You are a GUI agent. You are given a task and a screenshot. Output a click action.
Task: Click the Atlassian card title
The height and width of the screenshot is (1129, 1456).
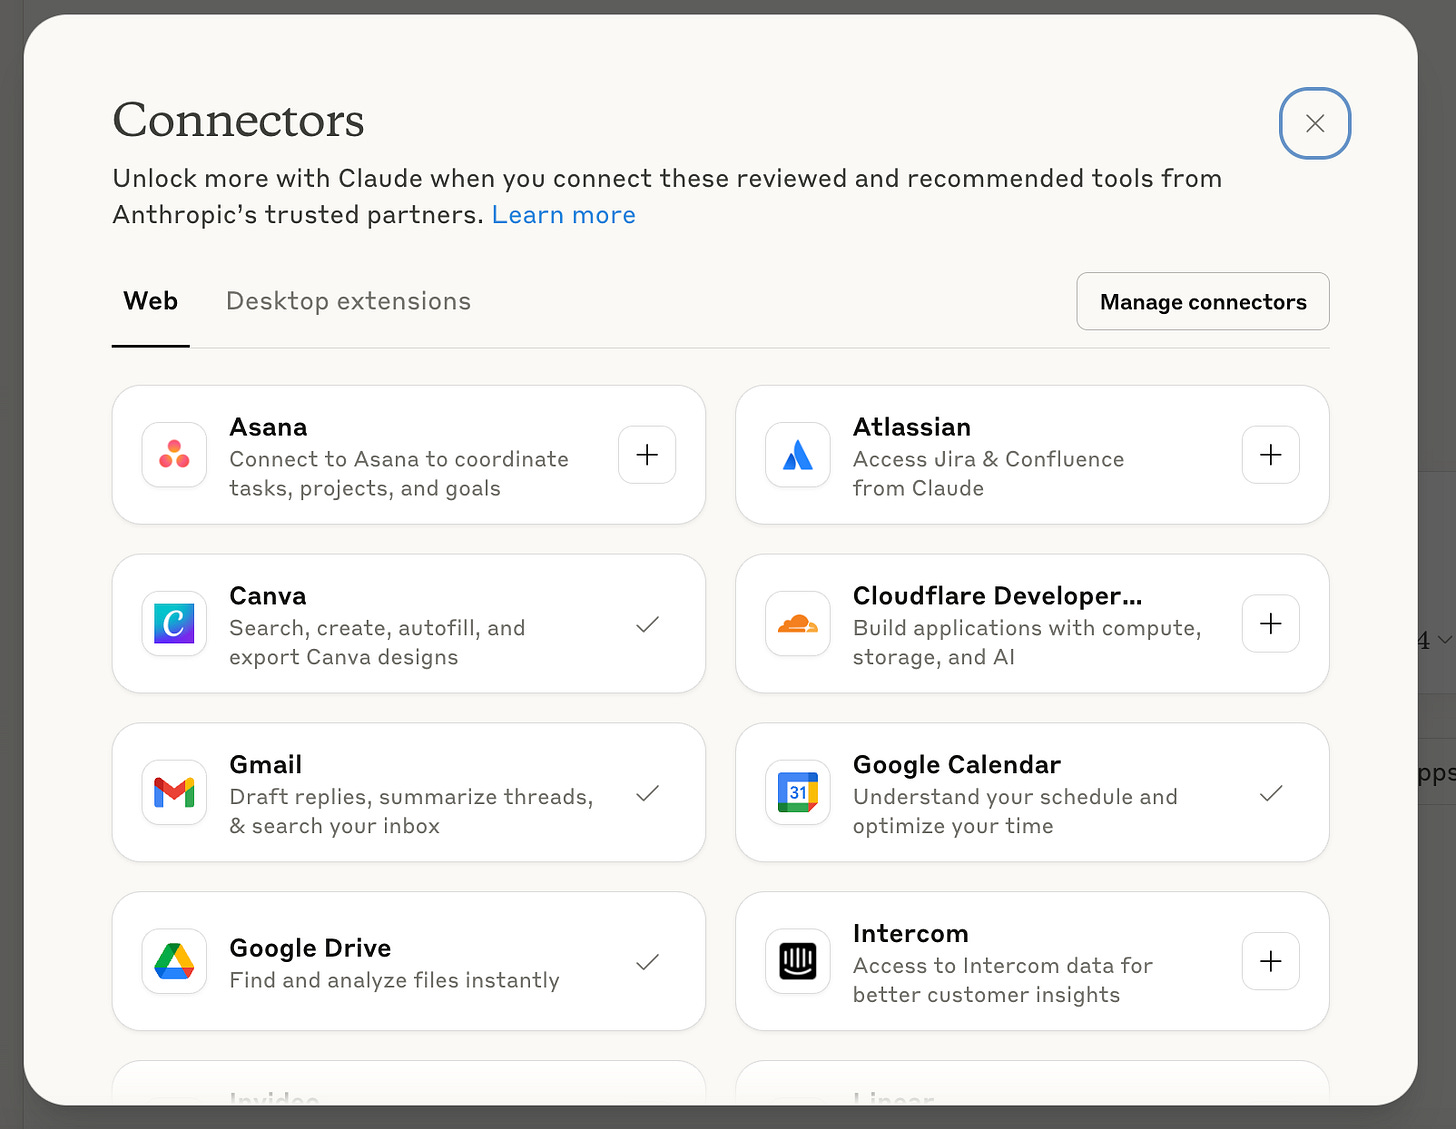pos(912,427)
